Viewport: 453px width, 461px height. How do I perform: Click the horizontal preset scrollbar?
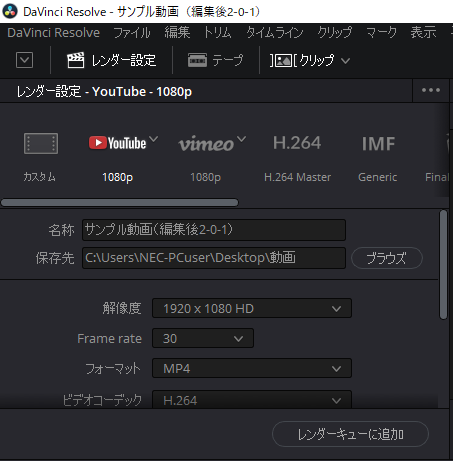[120, 202]
